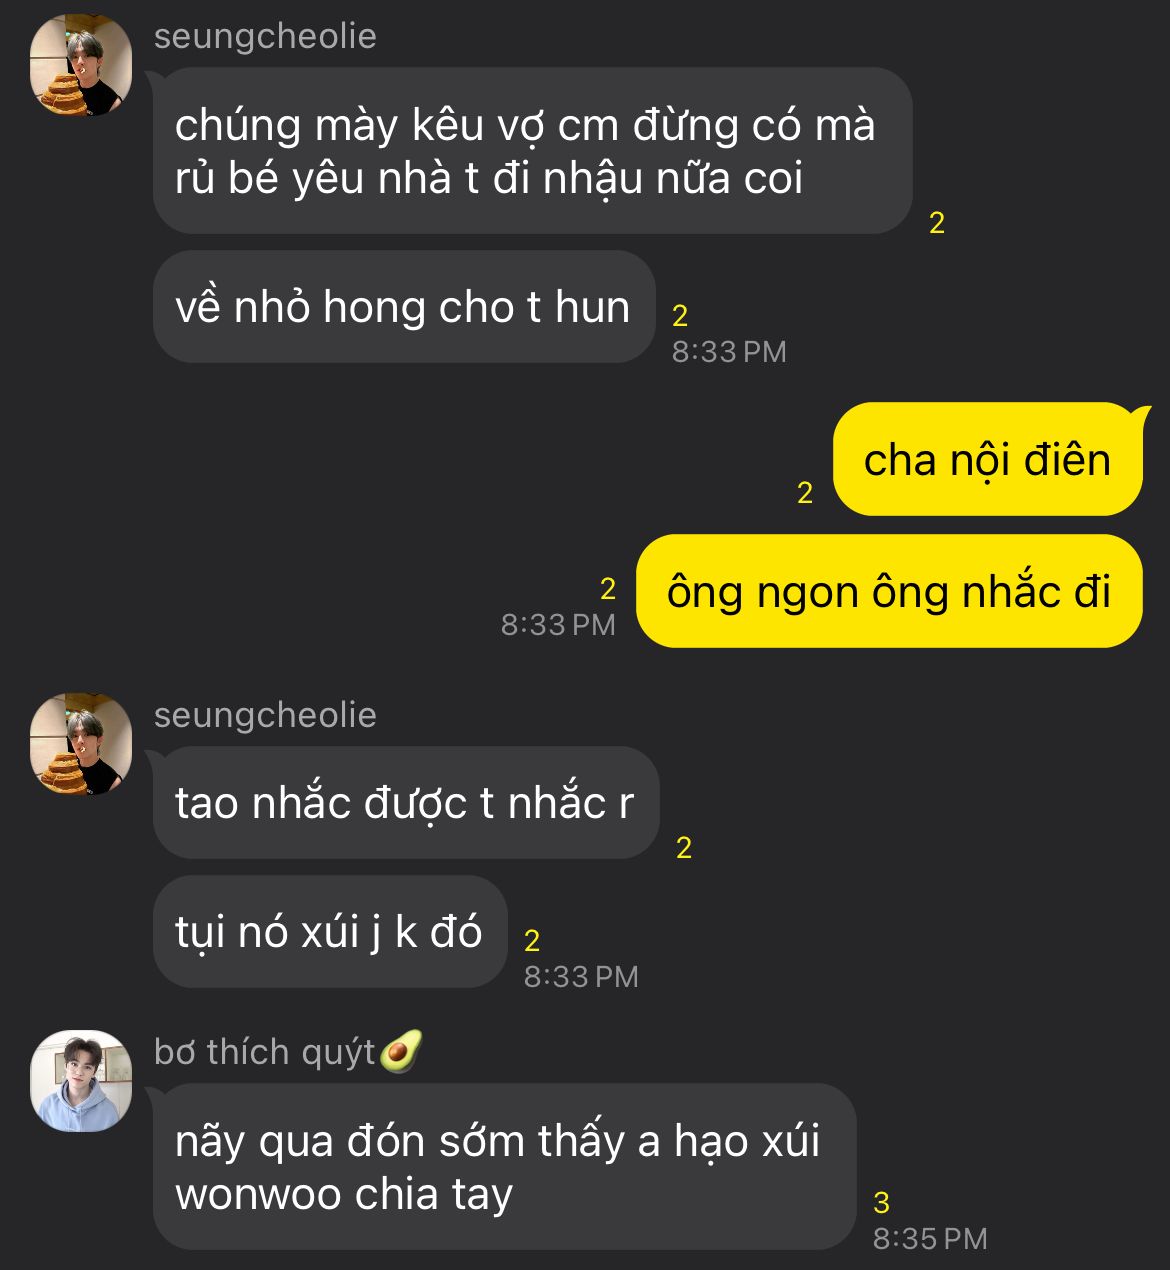Tap seungcheolie's top profile avatar
This screenshot has height=1270, width=1170.
81,65
